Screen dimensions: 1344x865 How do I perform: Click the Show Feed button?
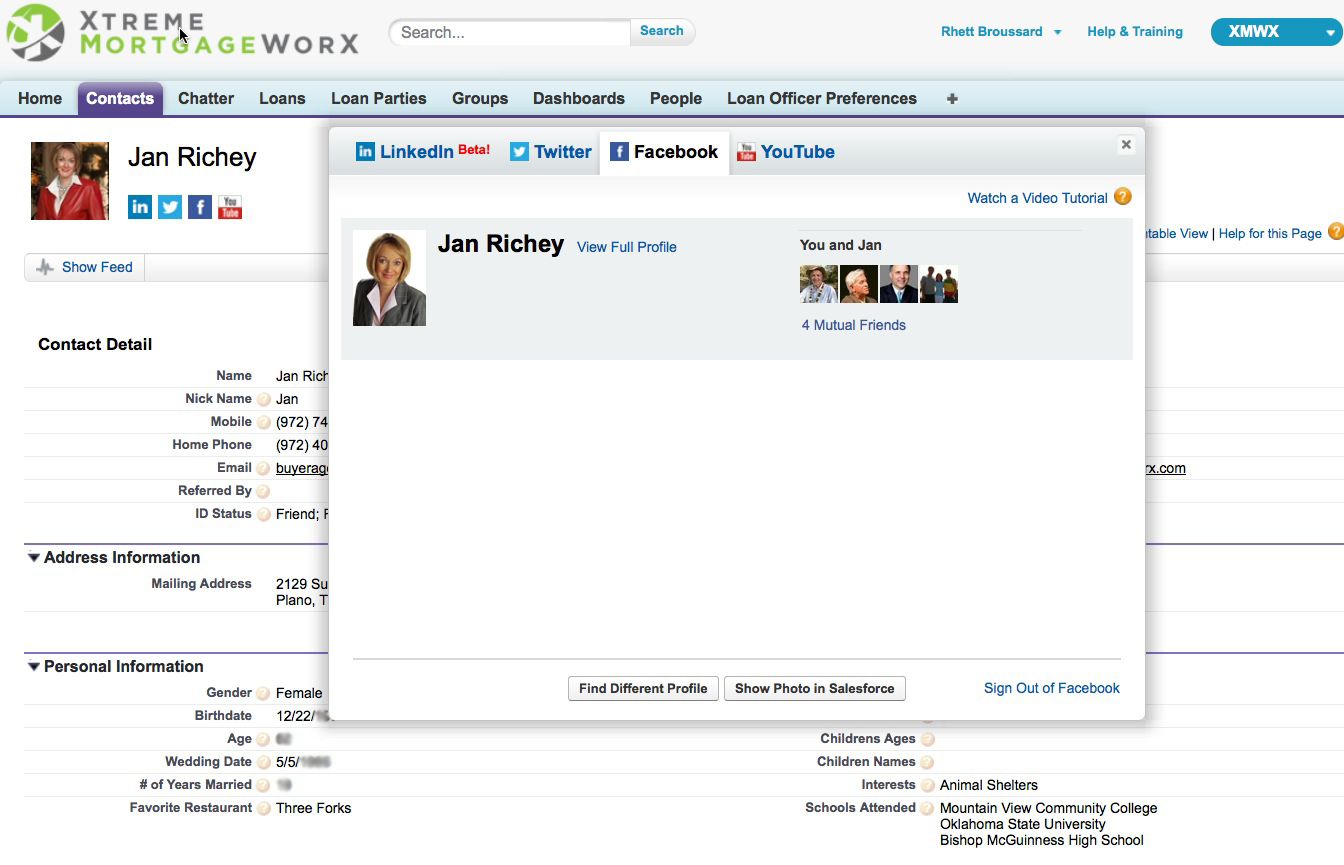click(x=84, y=267)
